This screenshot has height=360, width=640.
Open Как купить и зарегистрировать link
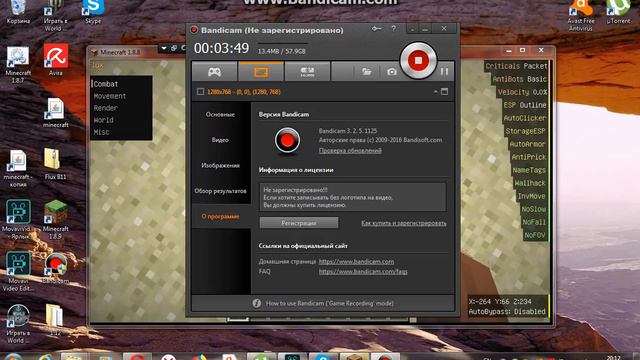point(404,223)
